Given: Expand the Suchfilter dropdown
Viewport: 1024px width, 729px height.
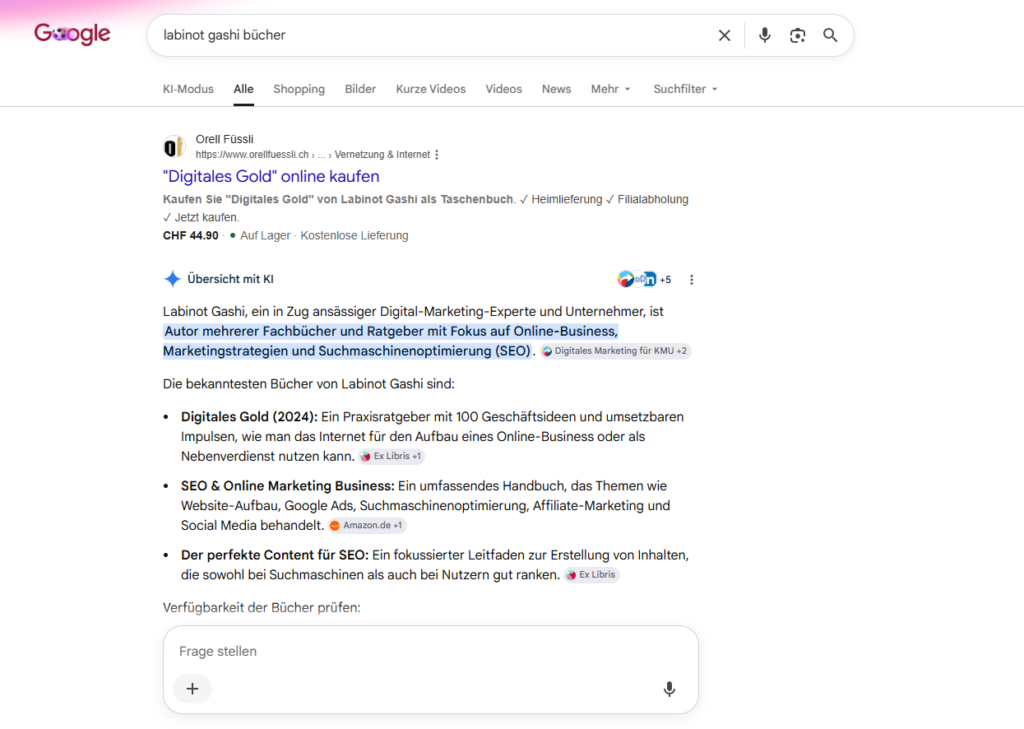Looking at the screenshot, I should coord(685,89).
